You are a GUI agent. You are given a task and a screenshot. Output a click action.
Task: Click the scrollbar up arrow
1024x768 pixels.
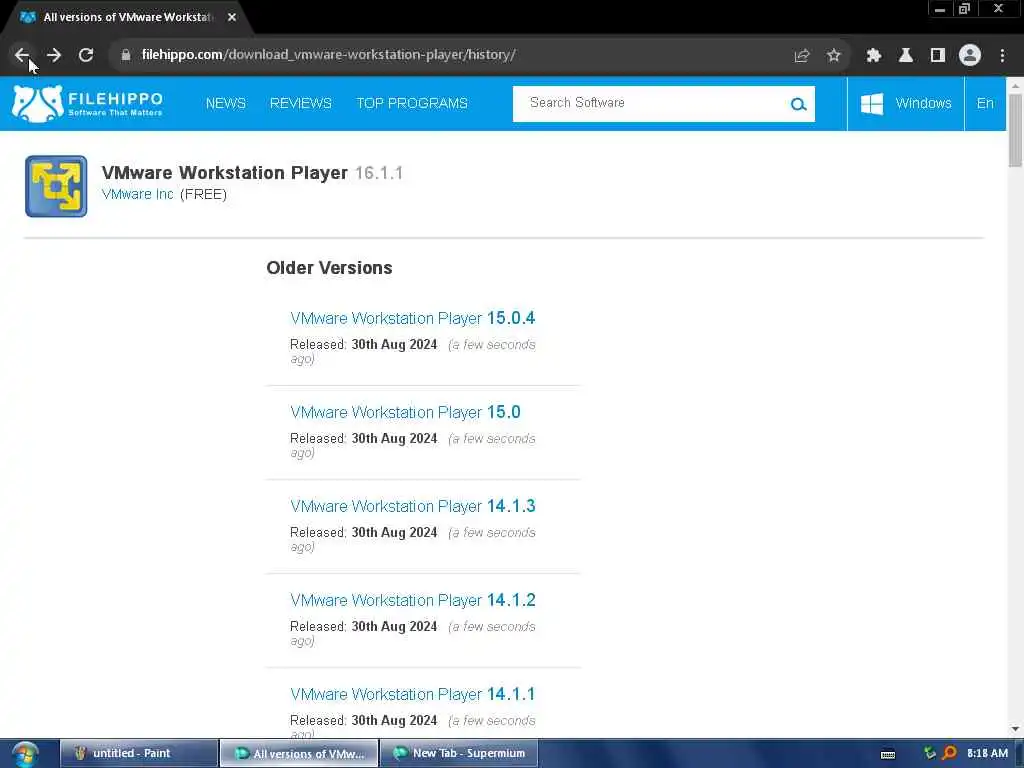point(1015,85)
